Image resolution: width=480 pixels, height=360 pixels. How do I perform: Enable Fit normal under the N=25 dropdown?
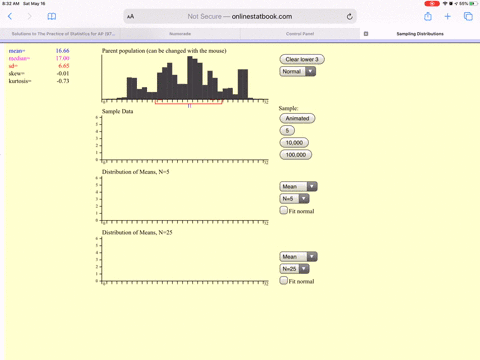coord(284,281)
